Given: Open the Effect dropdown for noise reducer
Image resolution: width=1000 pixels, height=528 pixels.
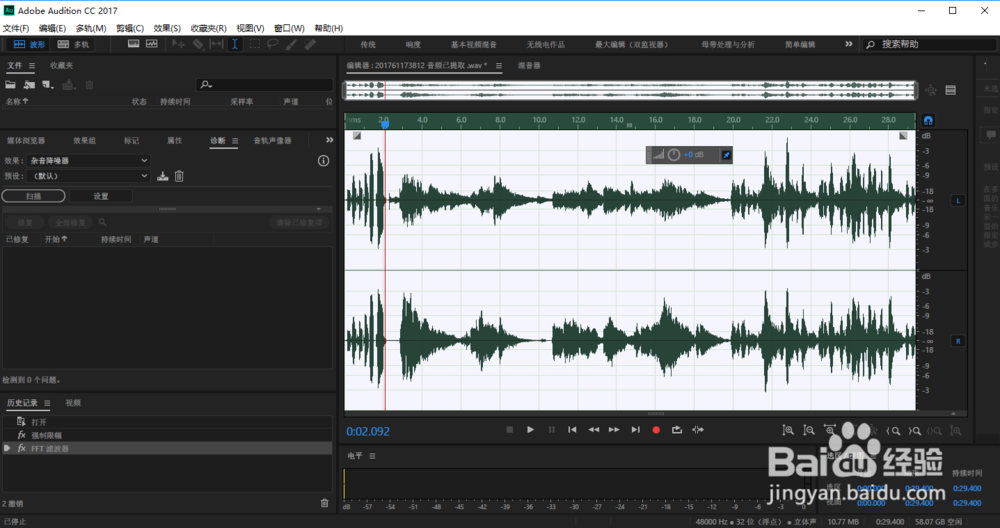Looking at the screenshot, I should coord(89,161).
